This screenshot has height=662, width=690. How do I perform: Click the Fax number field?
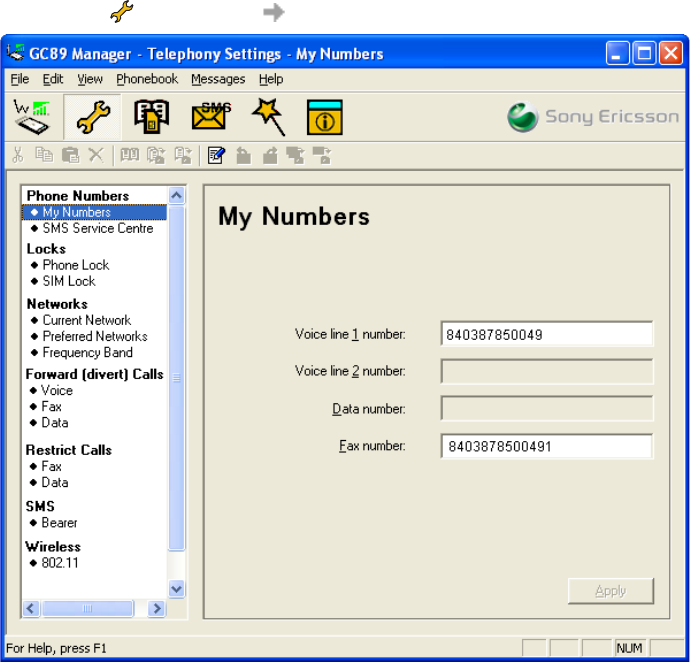[x=547, y=446]
